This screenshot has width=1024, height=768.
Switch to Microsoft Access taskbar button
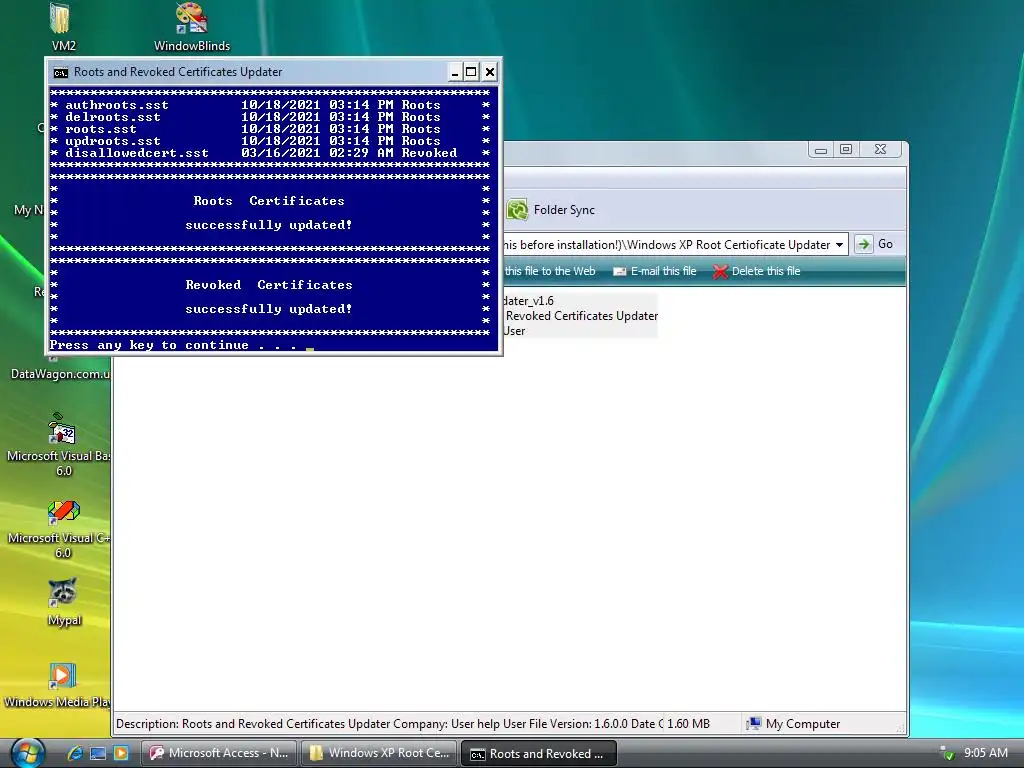point(219,753)
